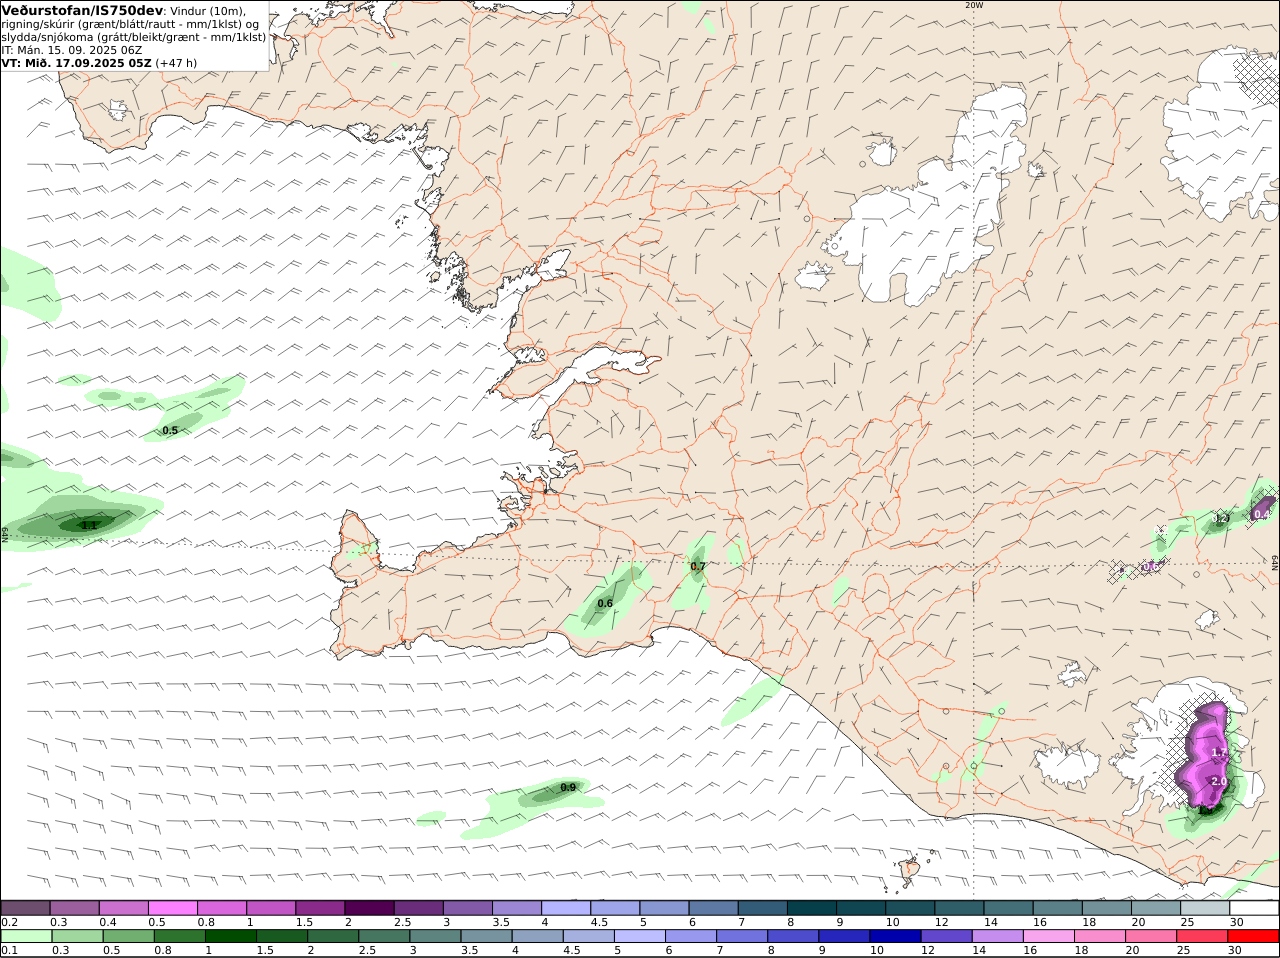Screen dimensions: 1280x958
Task: Select top legend 6 slate blue swatch
Action: 713,907
